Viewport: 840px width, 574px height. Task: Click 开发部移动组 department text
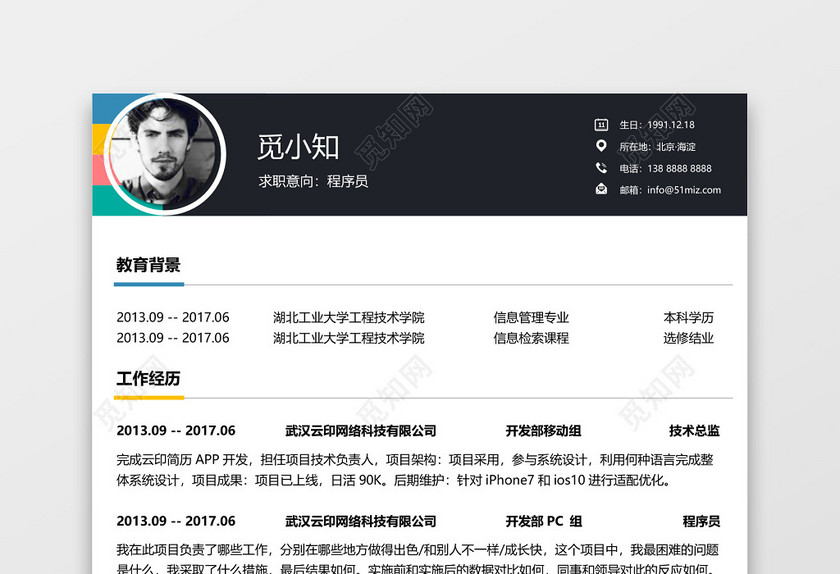pos(544,431)
